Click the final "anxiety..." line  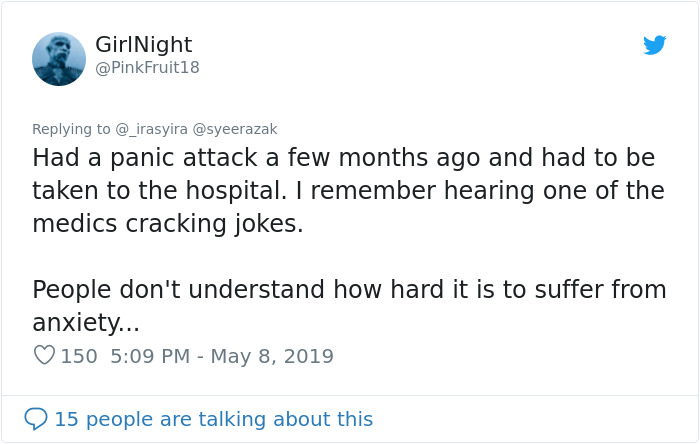(86, 323)
